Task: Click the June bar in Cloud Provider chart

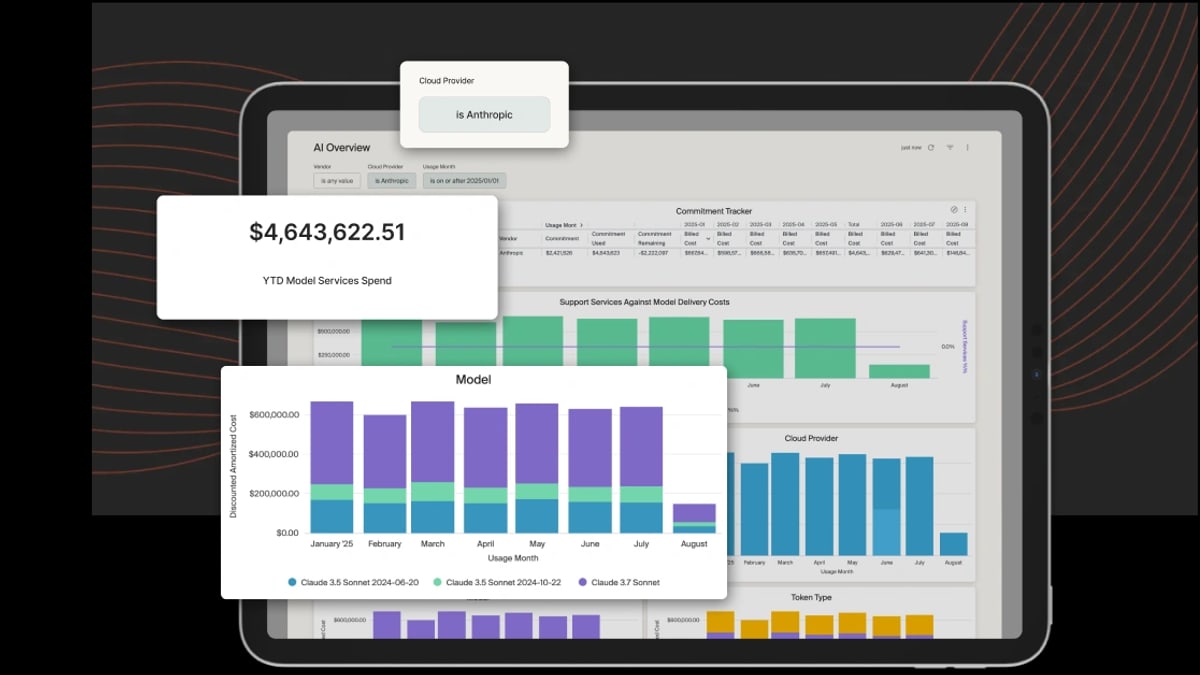Action: pos(887,507)
